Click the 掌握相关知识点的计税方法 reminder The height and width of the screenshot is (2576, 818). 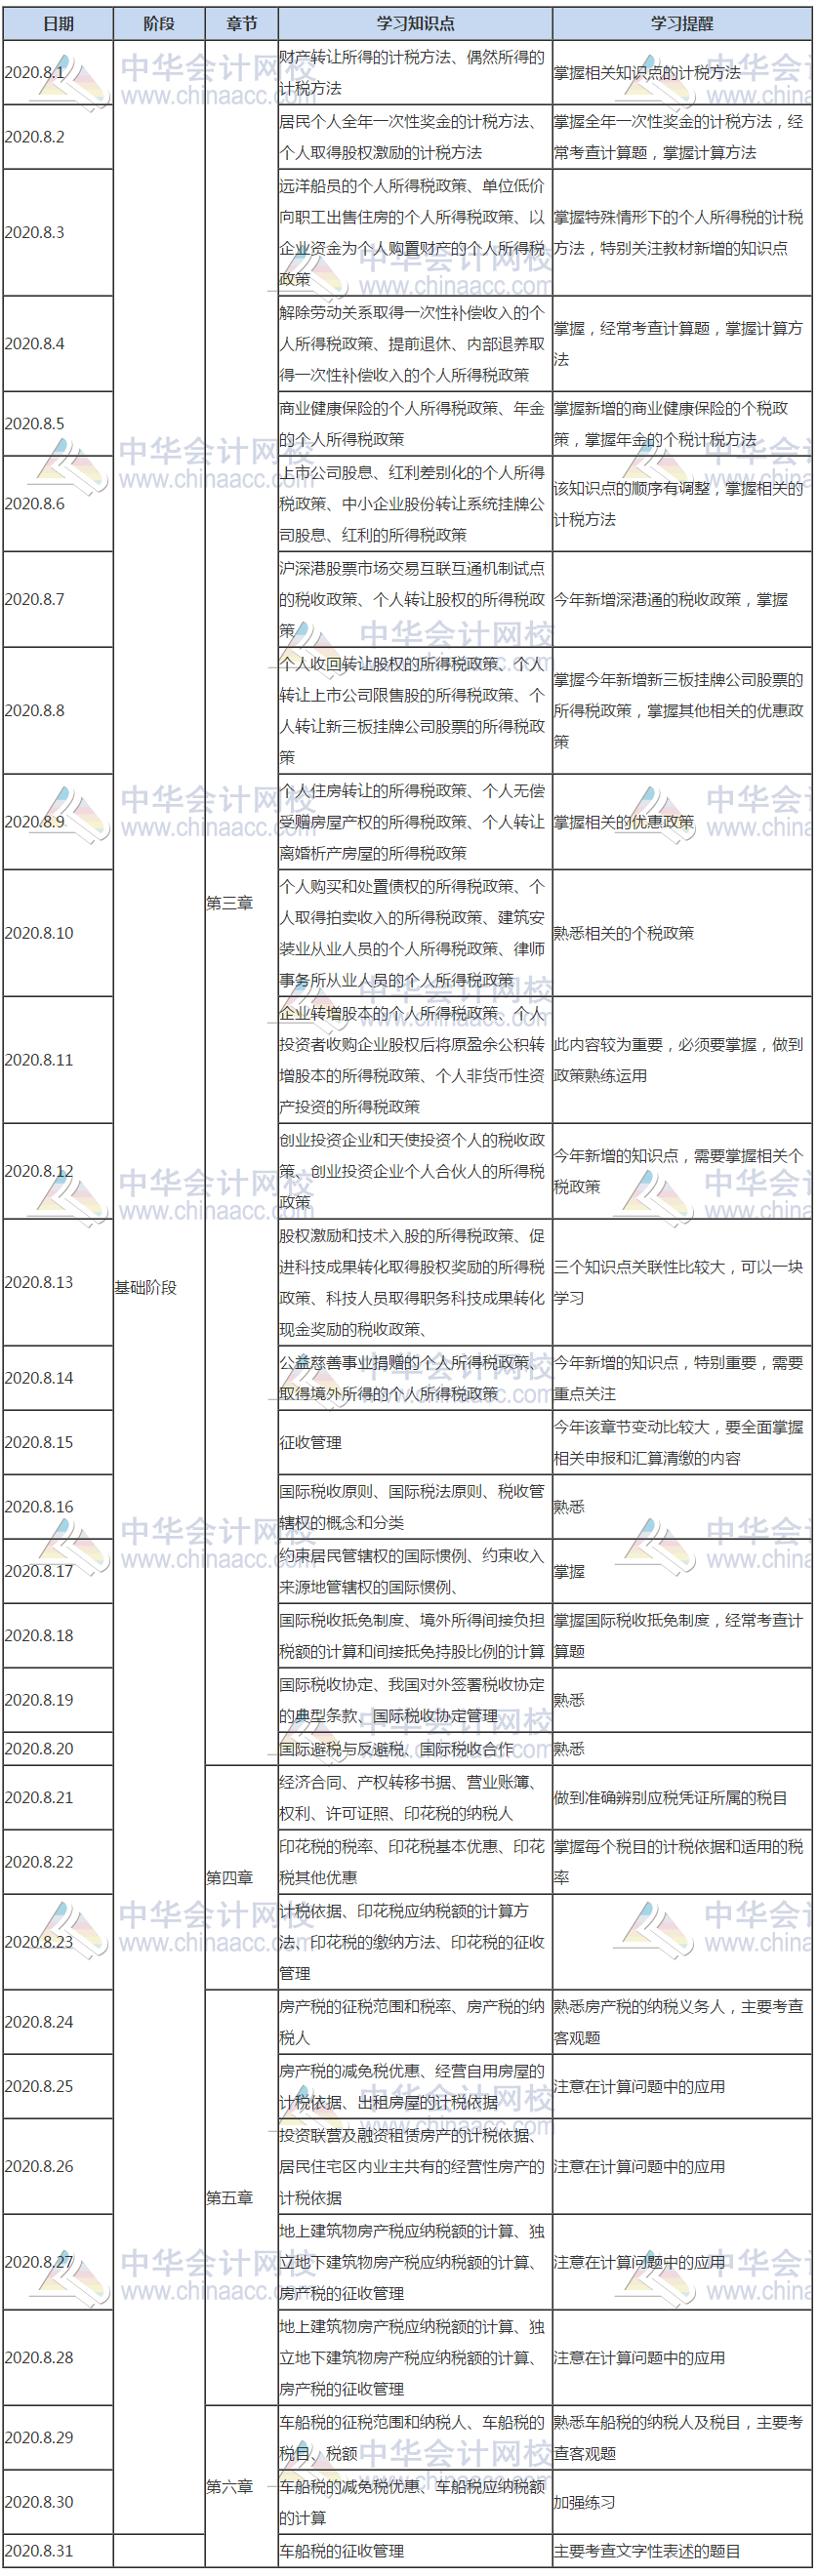(682, 73)
